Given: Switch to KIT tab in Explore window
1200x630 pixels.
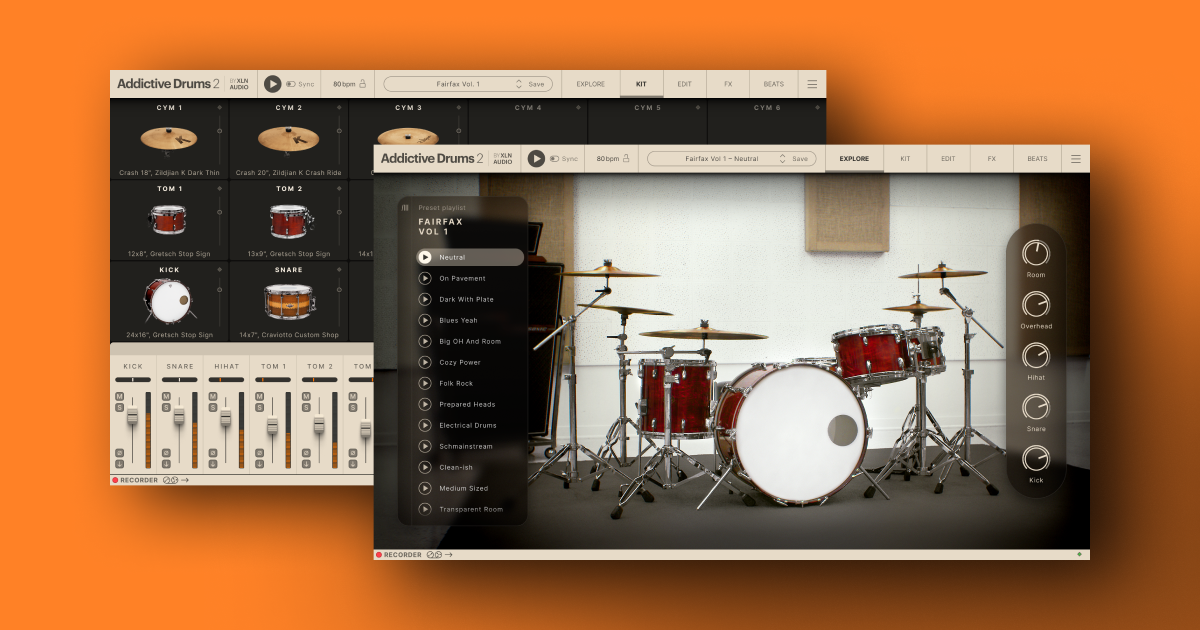Looking at the screenshot, I should click(x=905, y=158).
